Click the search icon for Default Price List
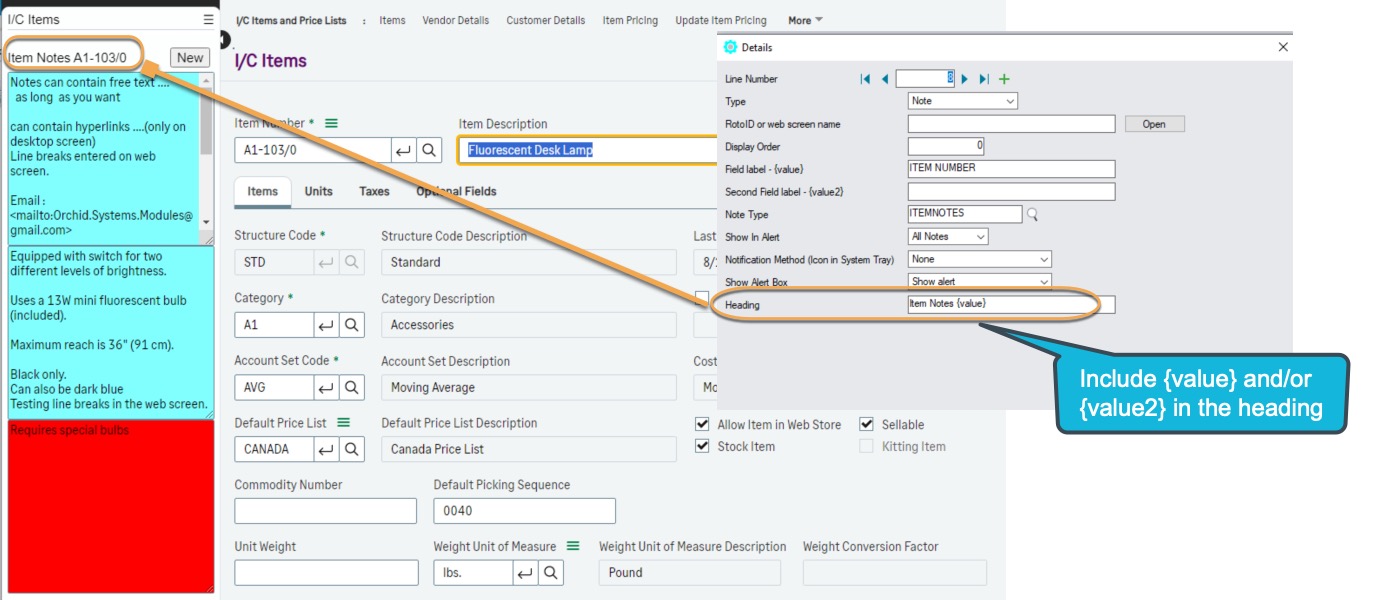The height and width of the screenshot is (600, 1396). tap(352, 449)
